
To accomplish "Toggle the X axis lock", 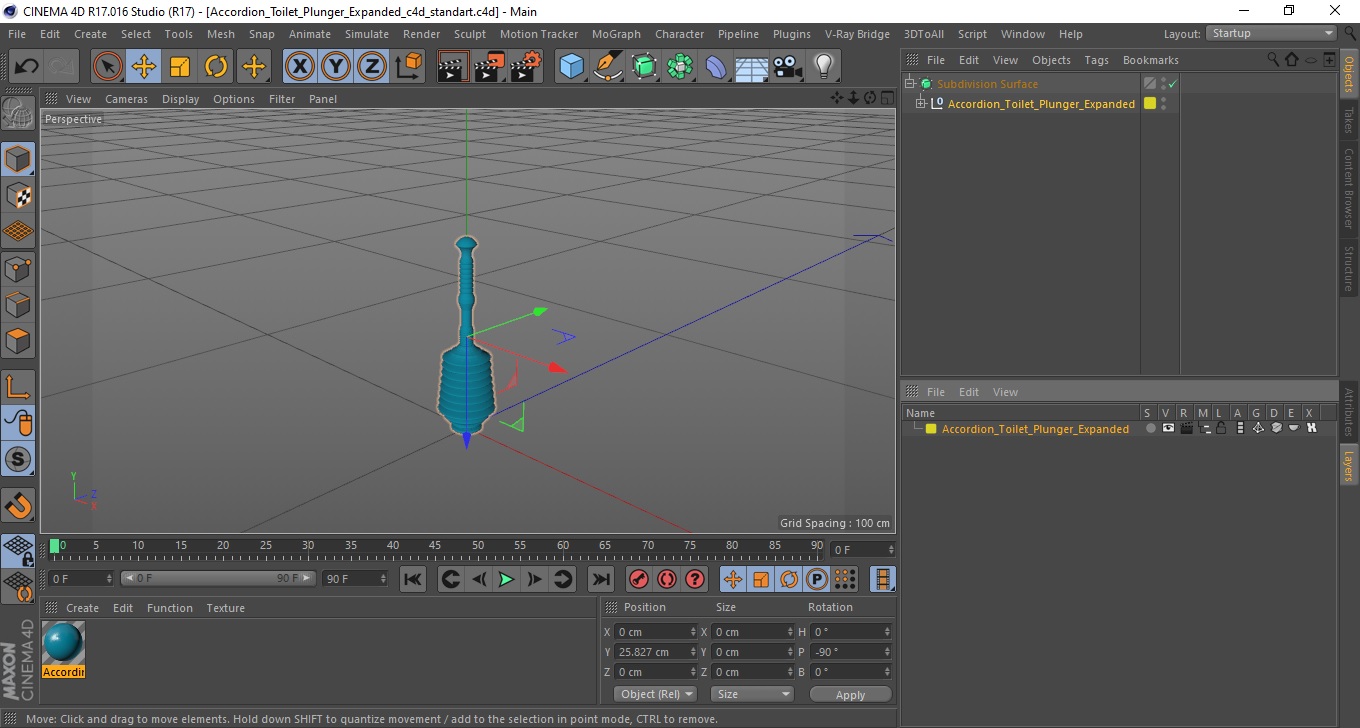I will tap(300, 67).
